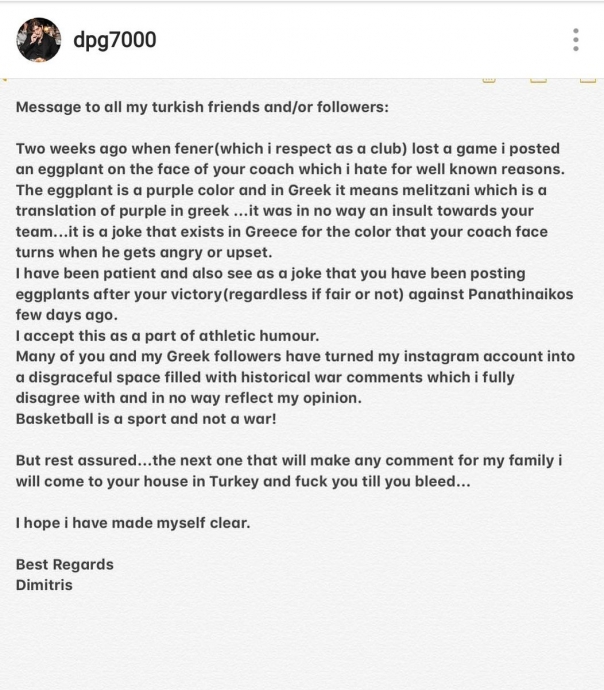This screenshot has height=690, width=604.
Task: Click cropped middle share icon in note toolbar
Action: point(538,80)
